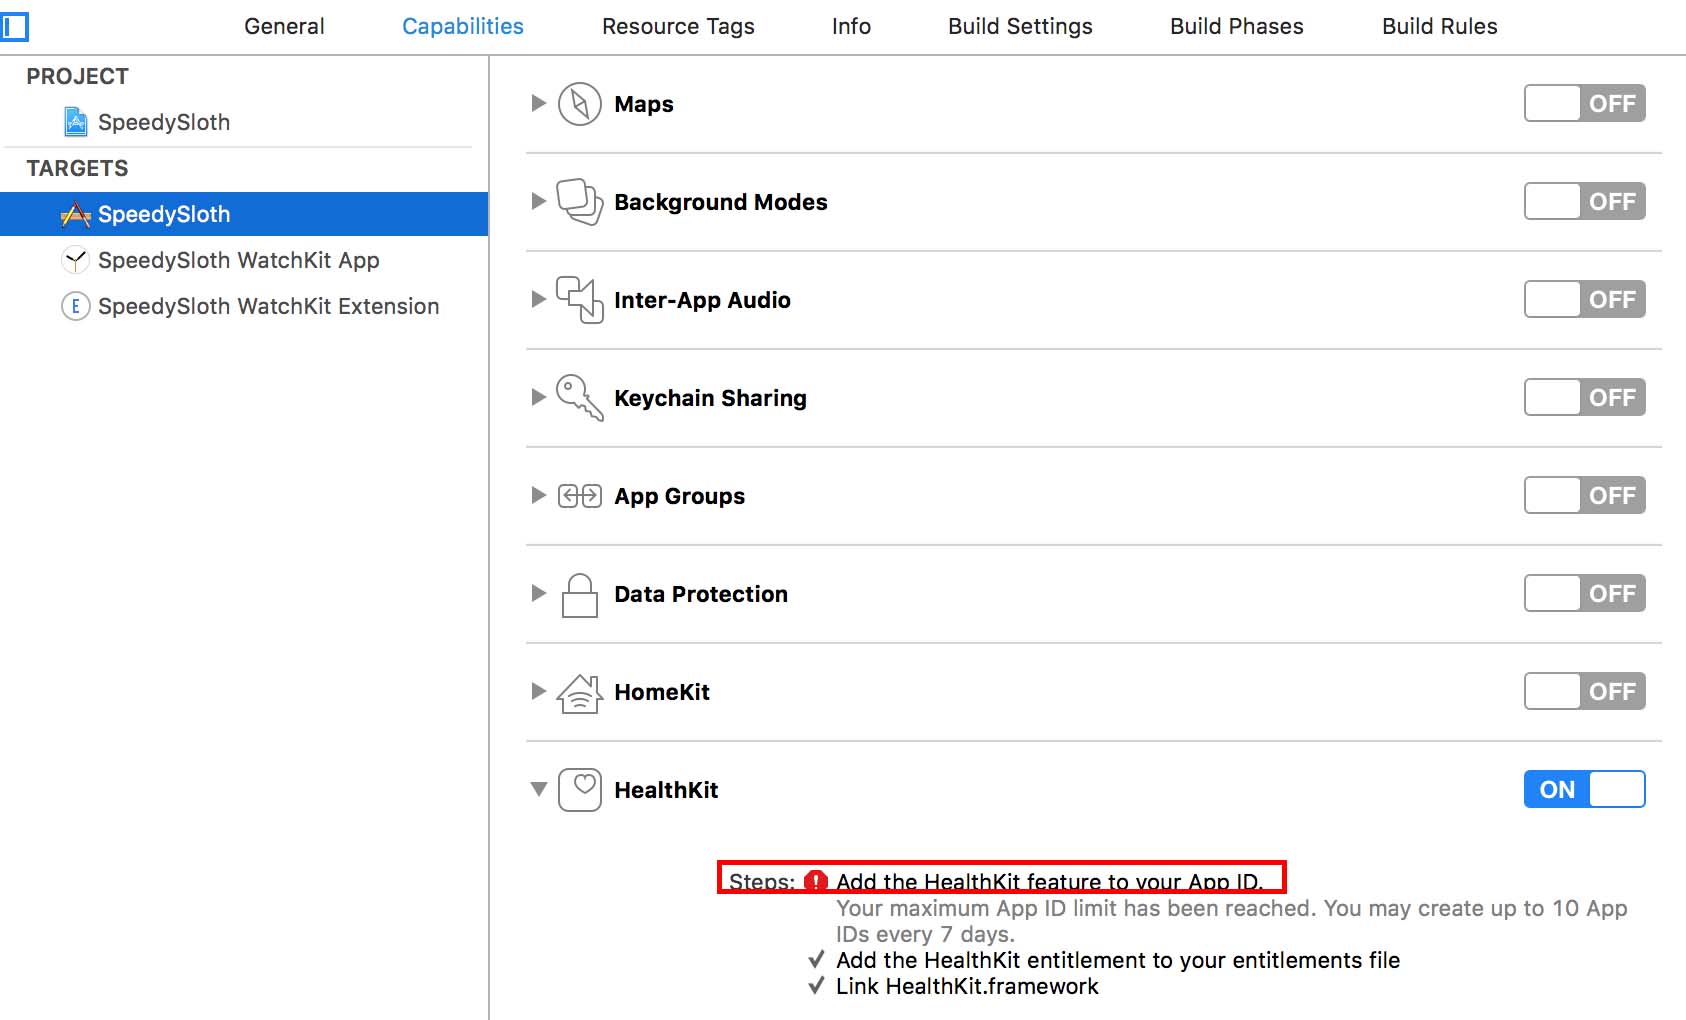Image resolution: width=1686 pixels, height=1020 pixels.
Task: Click the Background Modes stacked icon
Action: (x=579, y=202)
